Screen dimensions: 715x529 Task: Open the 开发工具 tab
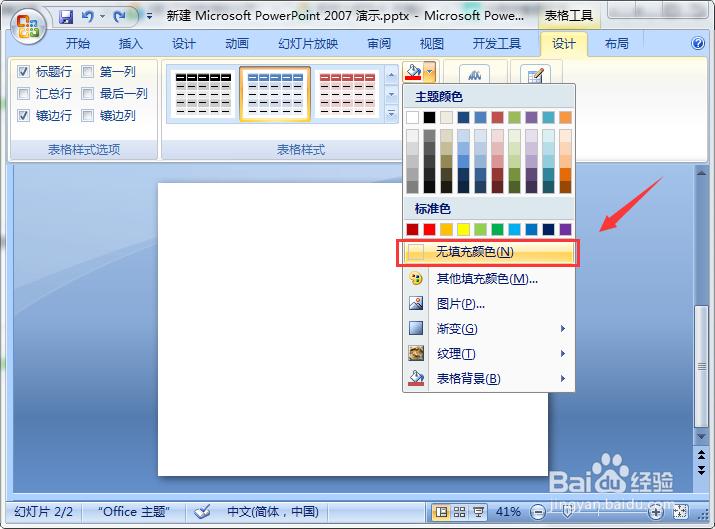[497, 43]
